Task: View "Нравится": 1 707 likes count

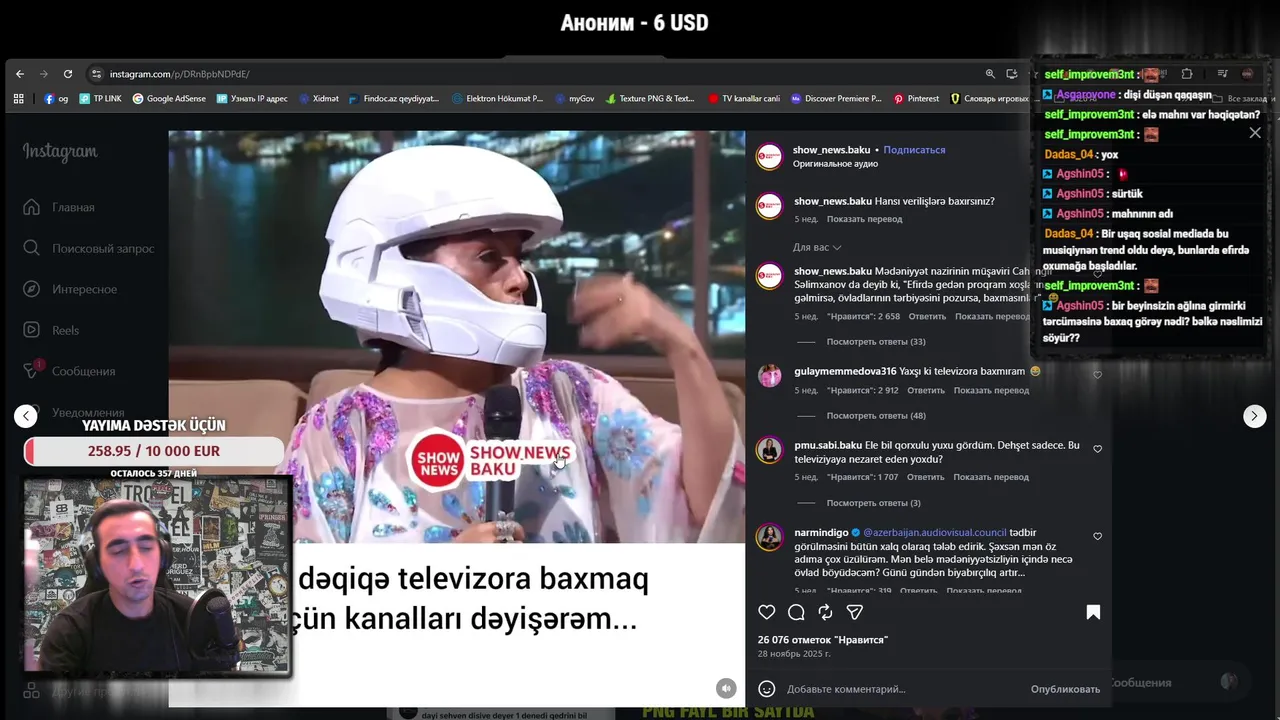Action: 862,478
